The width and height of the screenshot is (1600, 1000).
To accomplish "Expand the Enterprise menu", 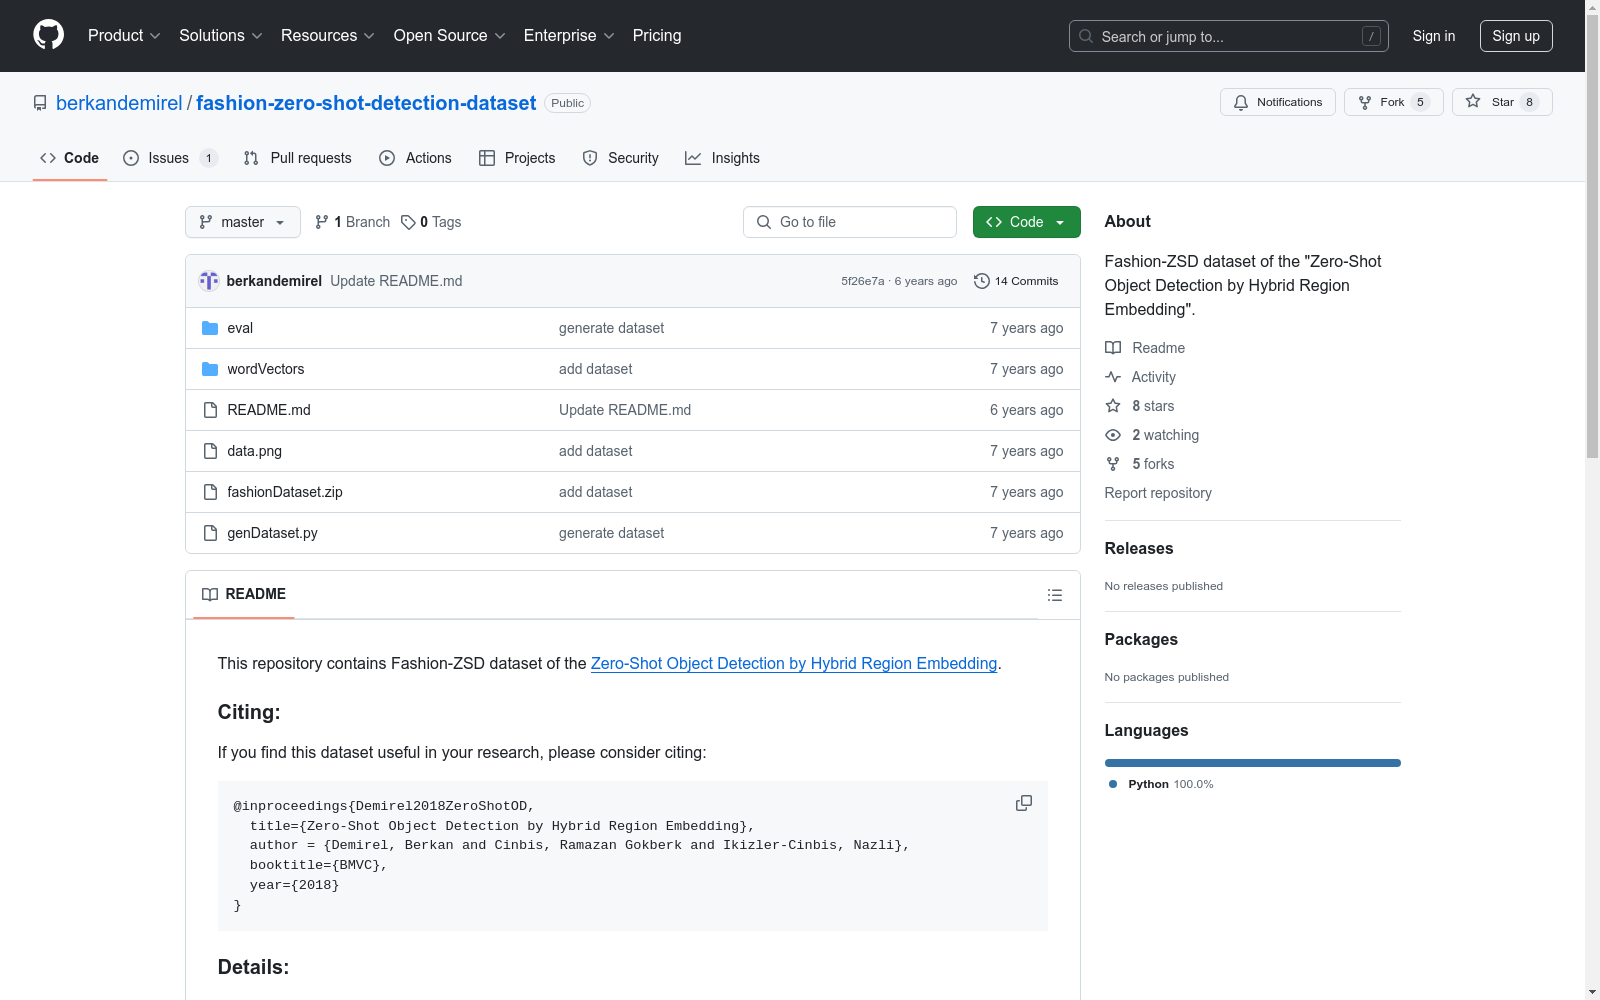I will pyautogui.click(x=569, y=35).
